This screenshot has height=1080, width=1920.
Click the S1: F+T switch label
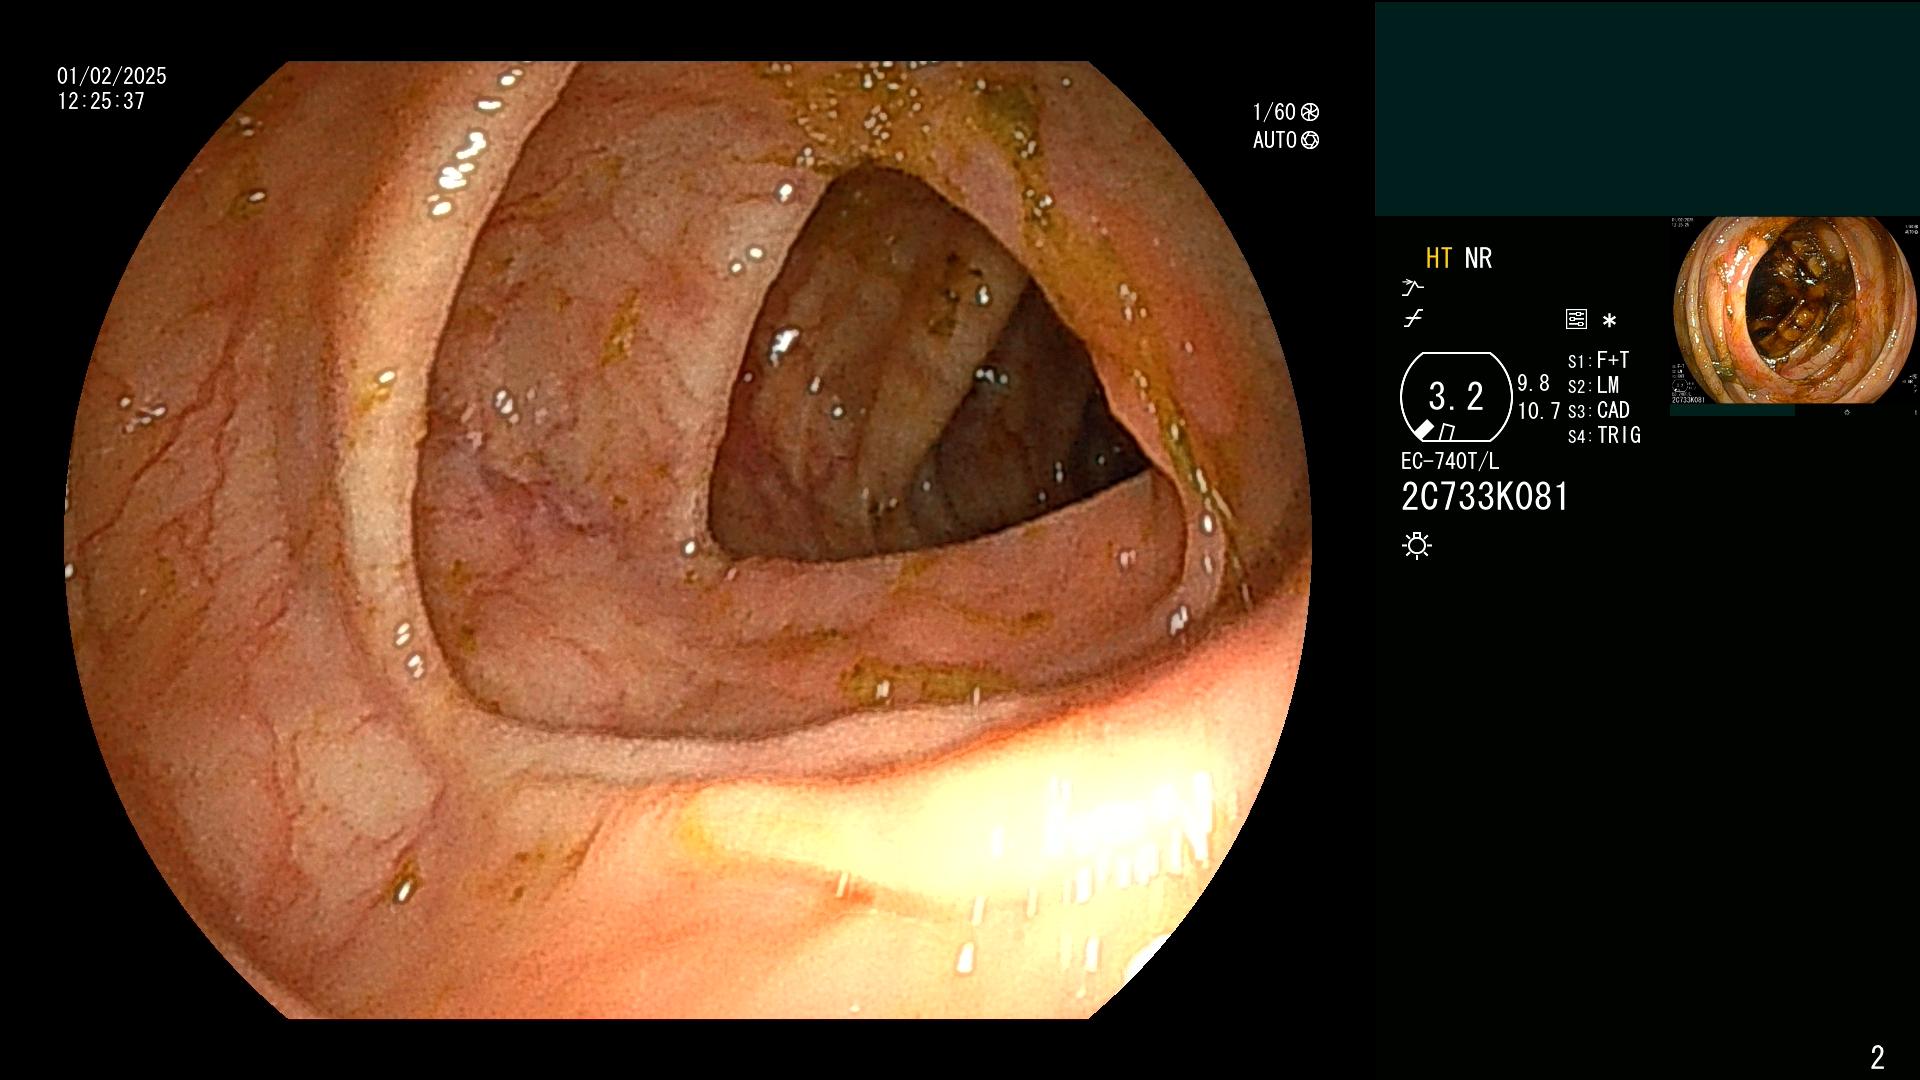(1598, 361)
